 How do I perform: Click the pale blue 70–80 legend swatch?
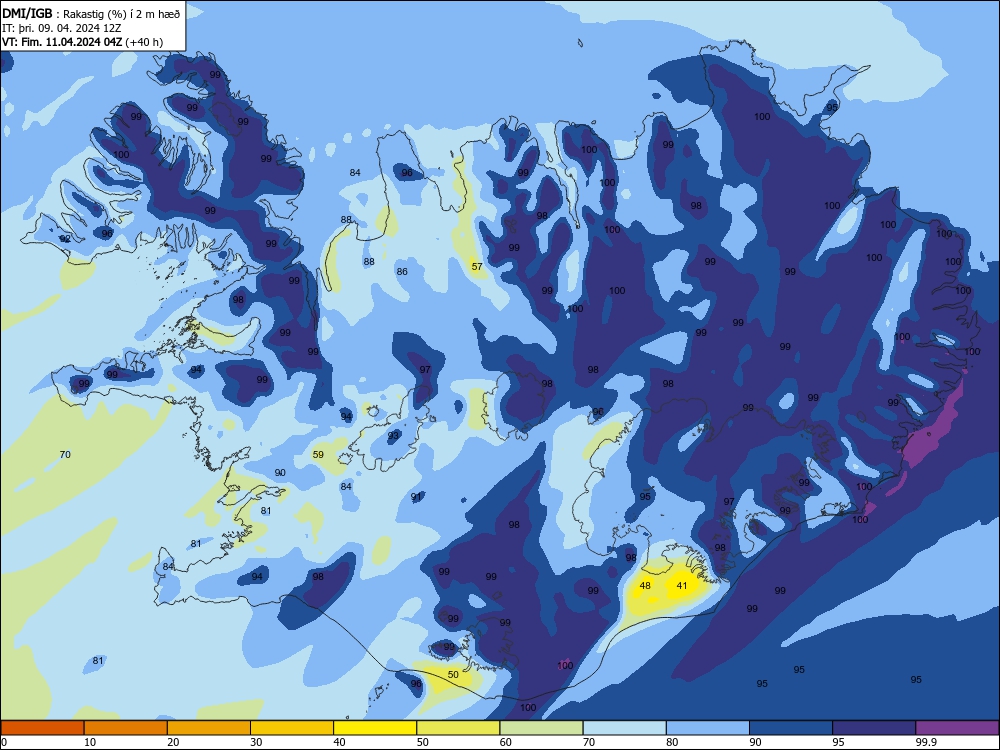(624, 728)
